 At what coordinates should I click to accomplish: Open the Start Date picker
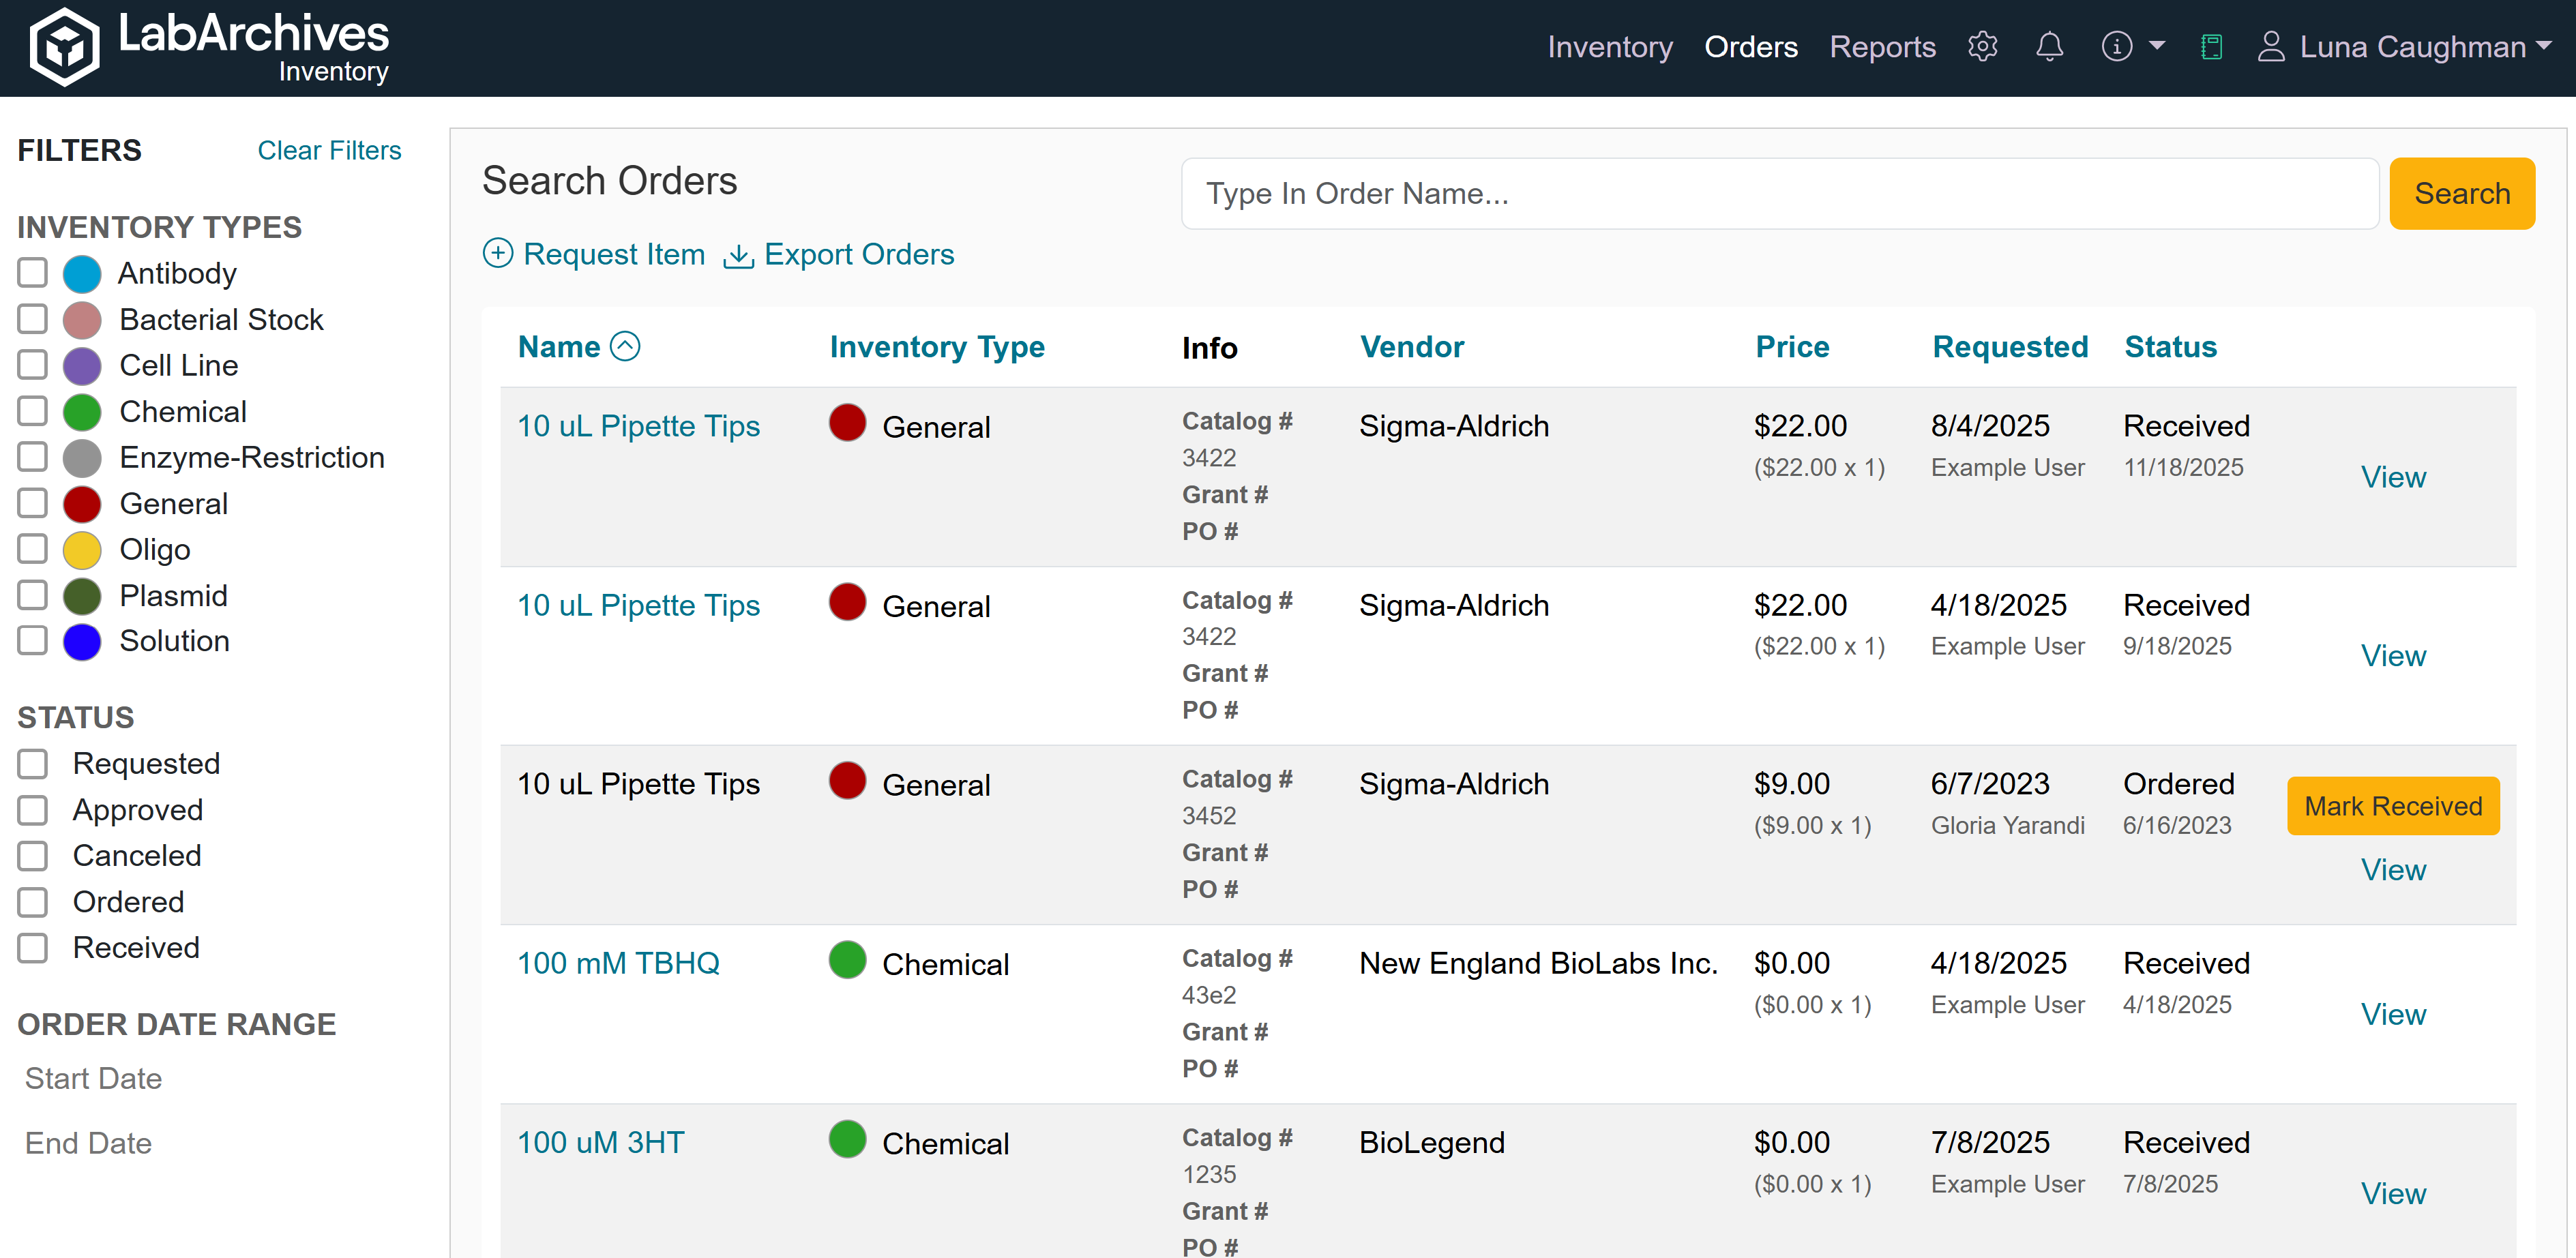click(93, 1078)
